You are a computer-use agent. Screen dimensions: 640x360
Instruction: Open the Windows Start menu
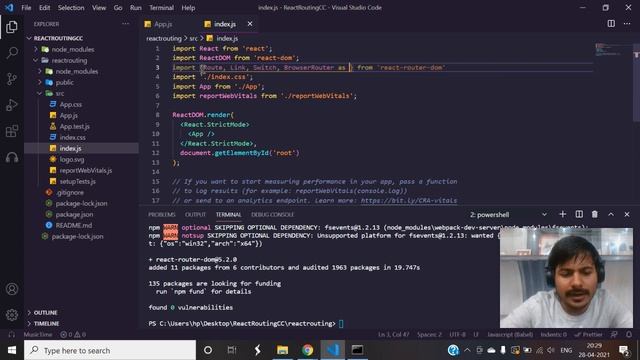12,350
